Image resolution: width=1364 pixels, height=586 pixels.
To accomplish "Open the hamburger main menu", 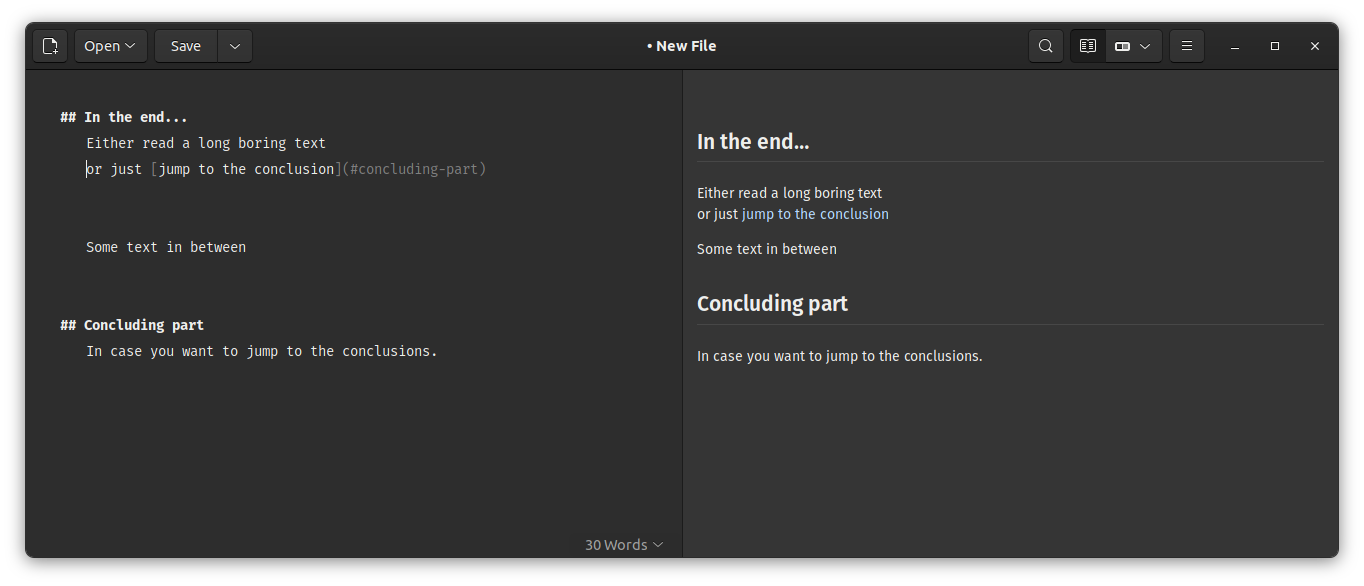I will [x=1186, y=45].
